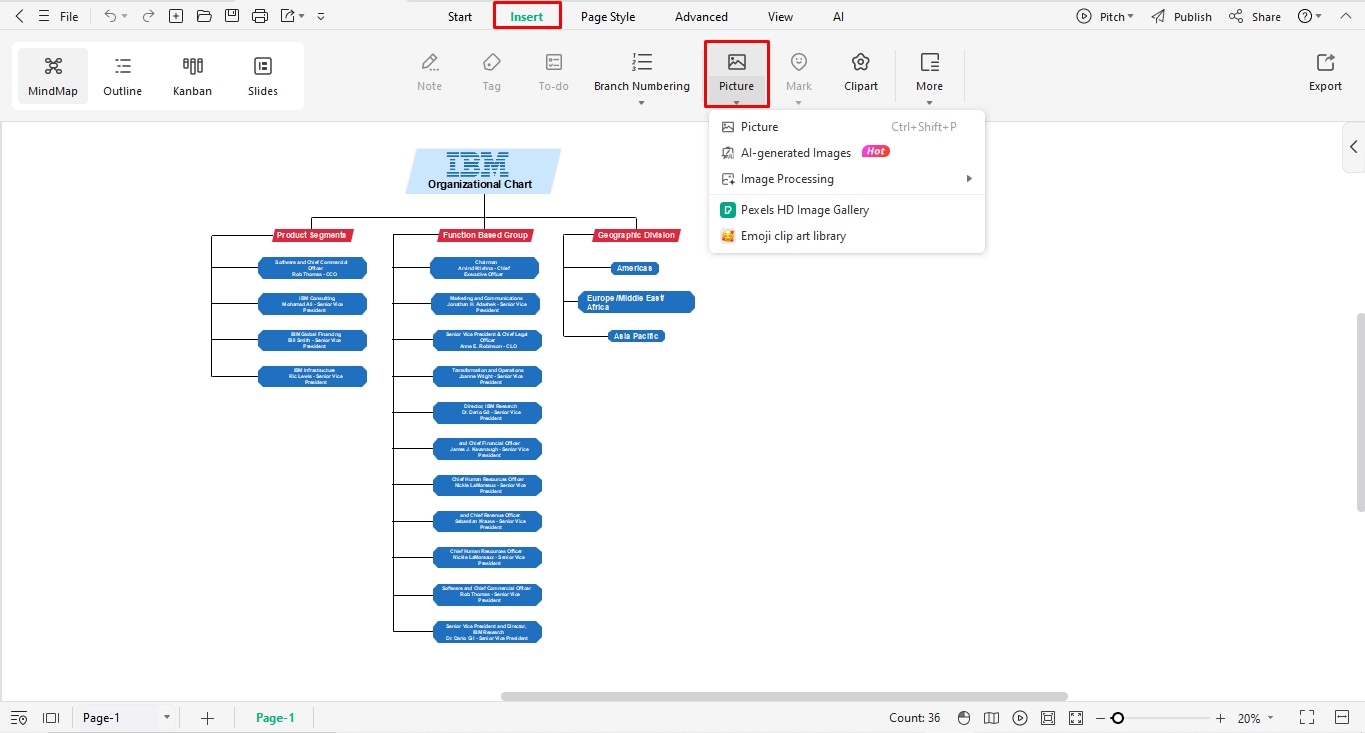1365x733 pixels.
Task: Switch to Outline view mode
Action: click(123, 76)
